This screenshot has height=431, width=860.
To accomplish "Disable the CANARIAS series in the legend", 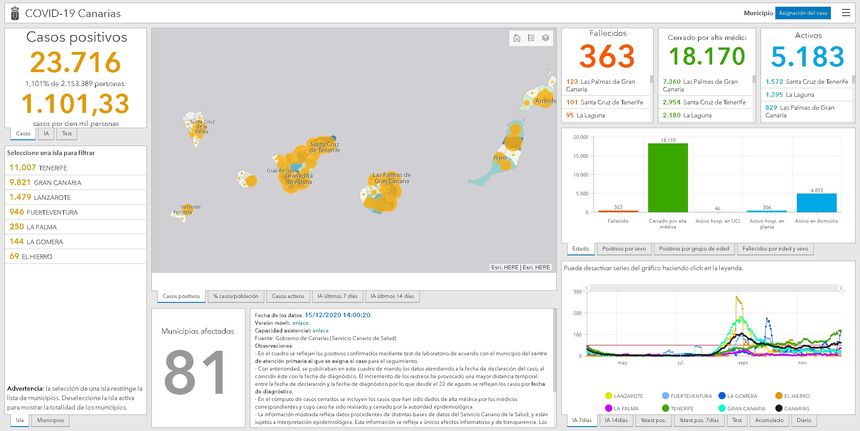I will point(777,408).
